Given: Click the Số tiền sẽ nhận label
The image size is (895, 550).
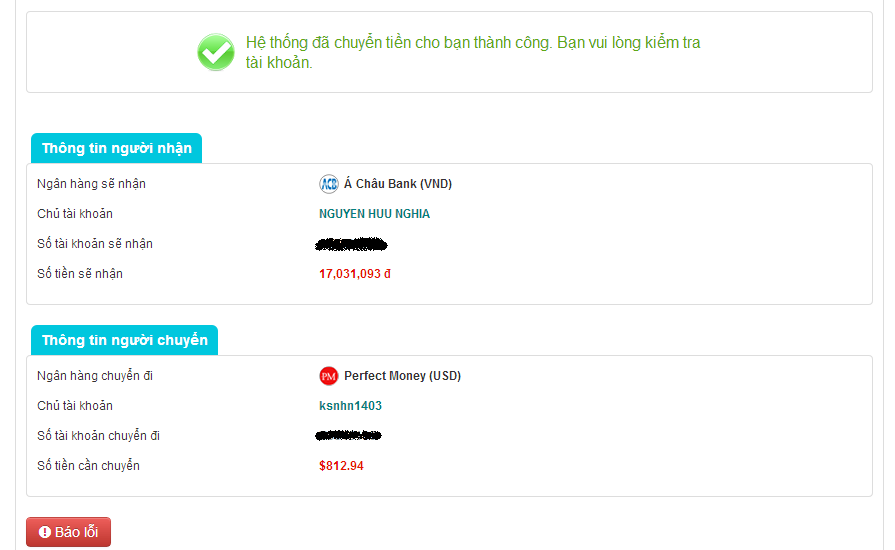Looking at the screenshot, I should [80, 274].
